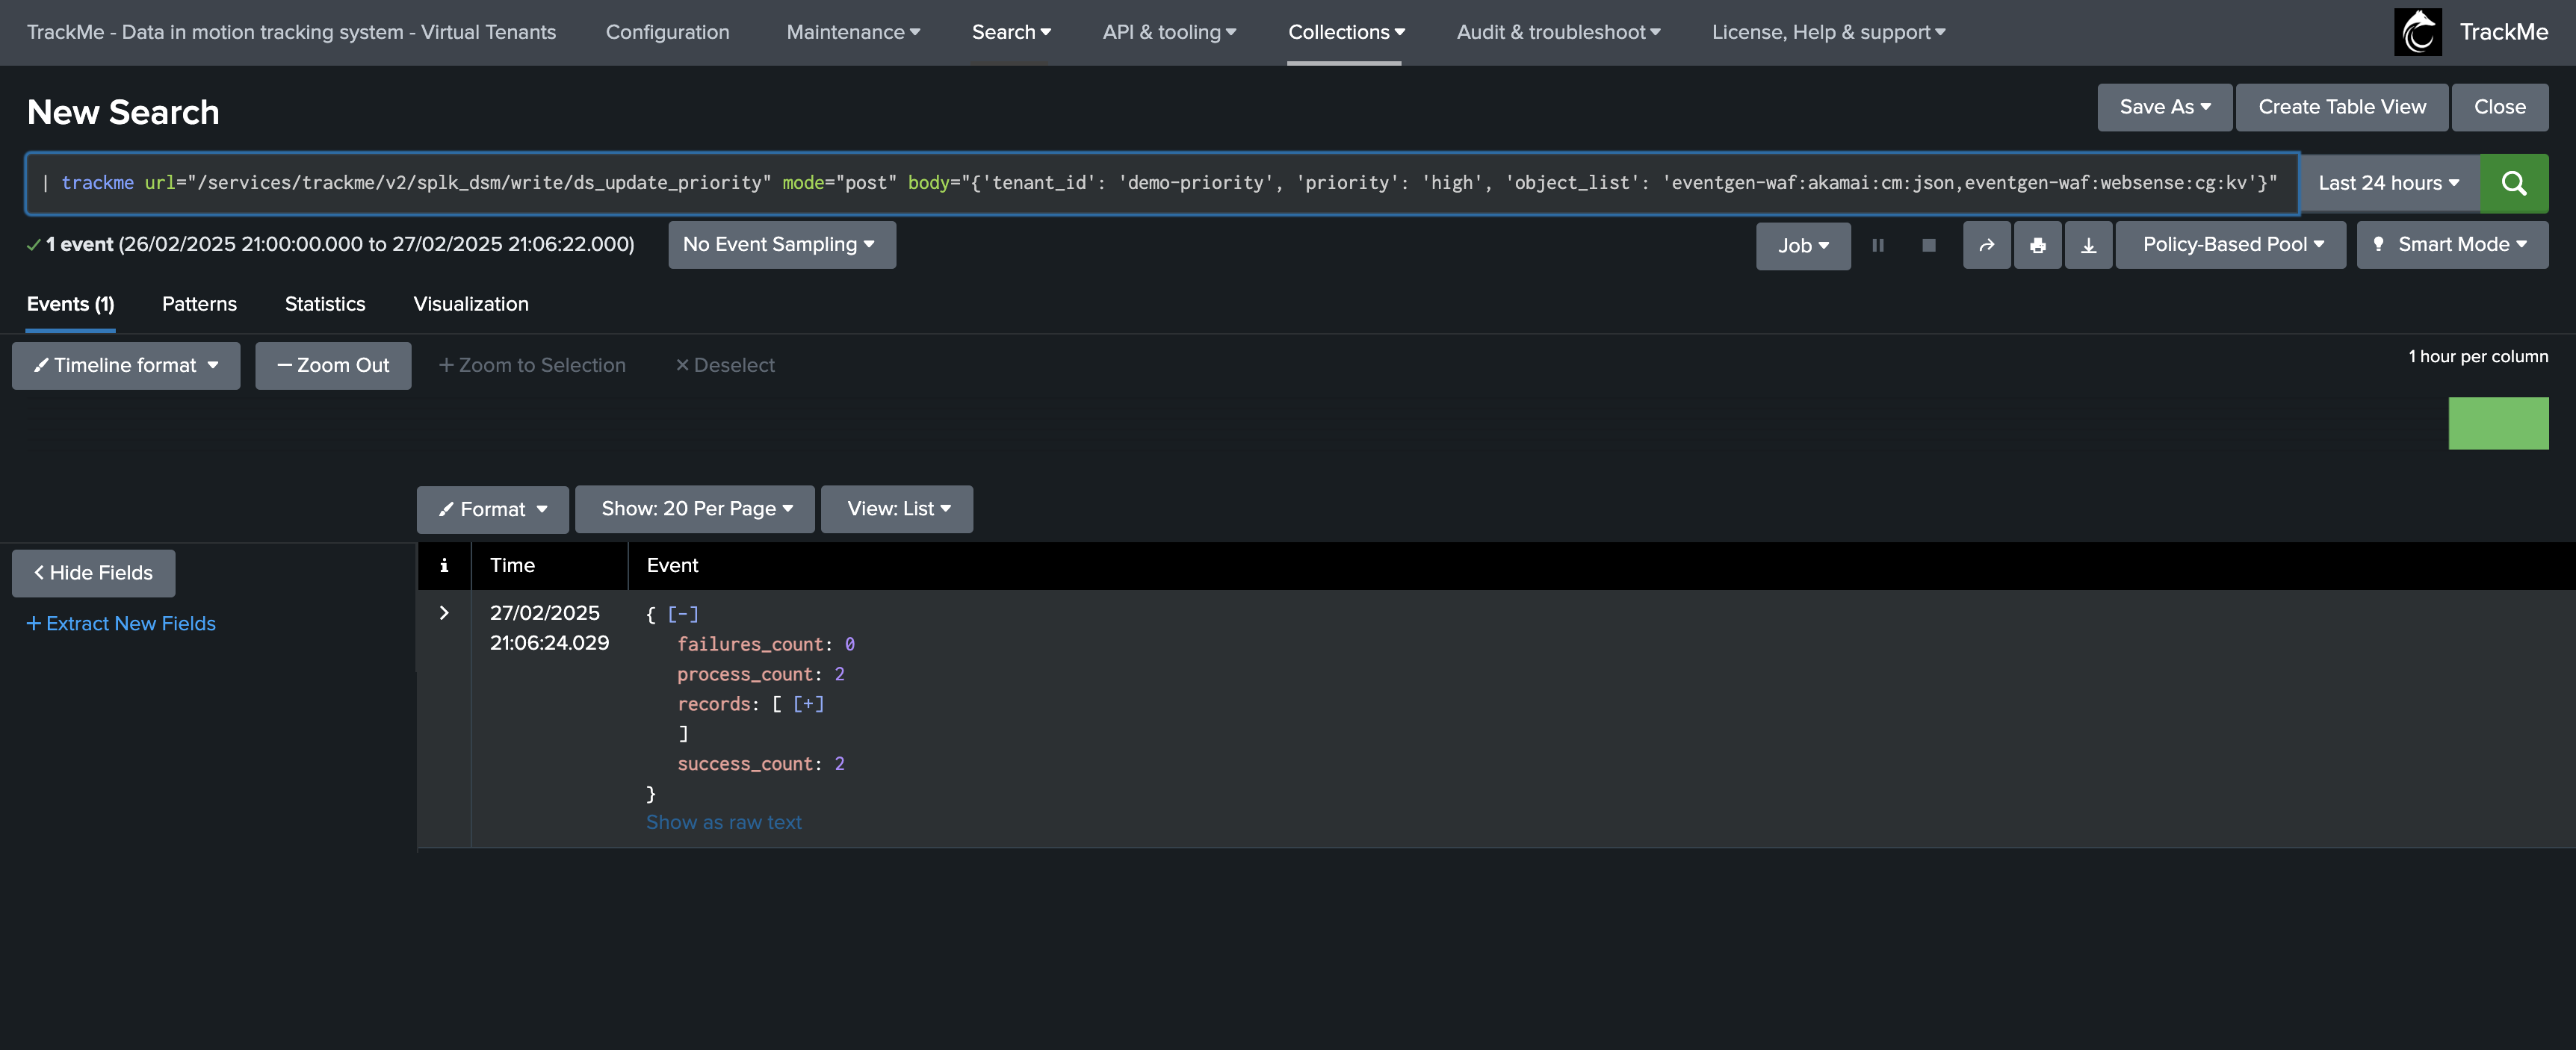2576x1050 pixels.
Task: Run the search with magnifier button
Action: click(x=2513, y=183)
